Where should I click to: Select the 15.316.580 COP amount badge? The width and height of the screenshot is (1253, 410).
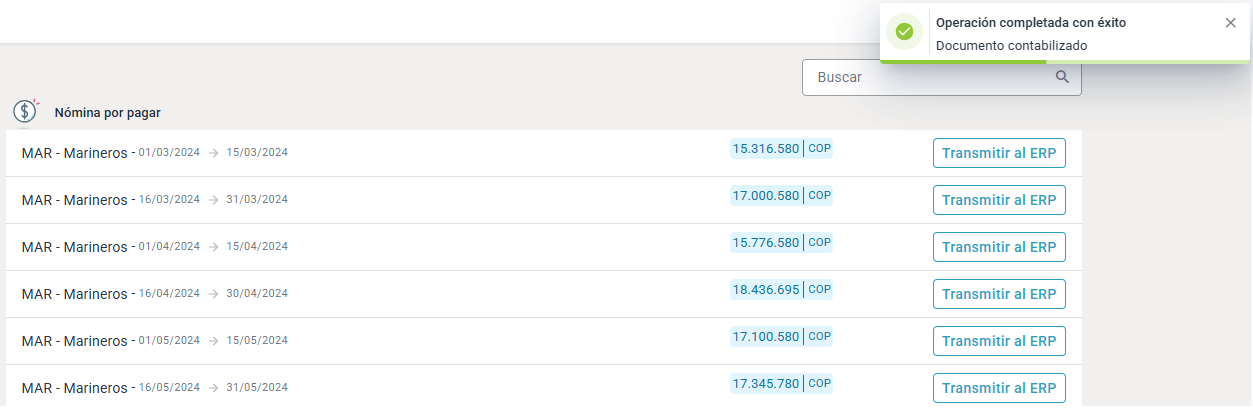(781, 149)
